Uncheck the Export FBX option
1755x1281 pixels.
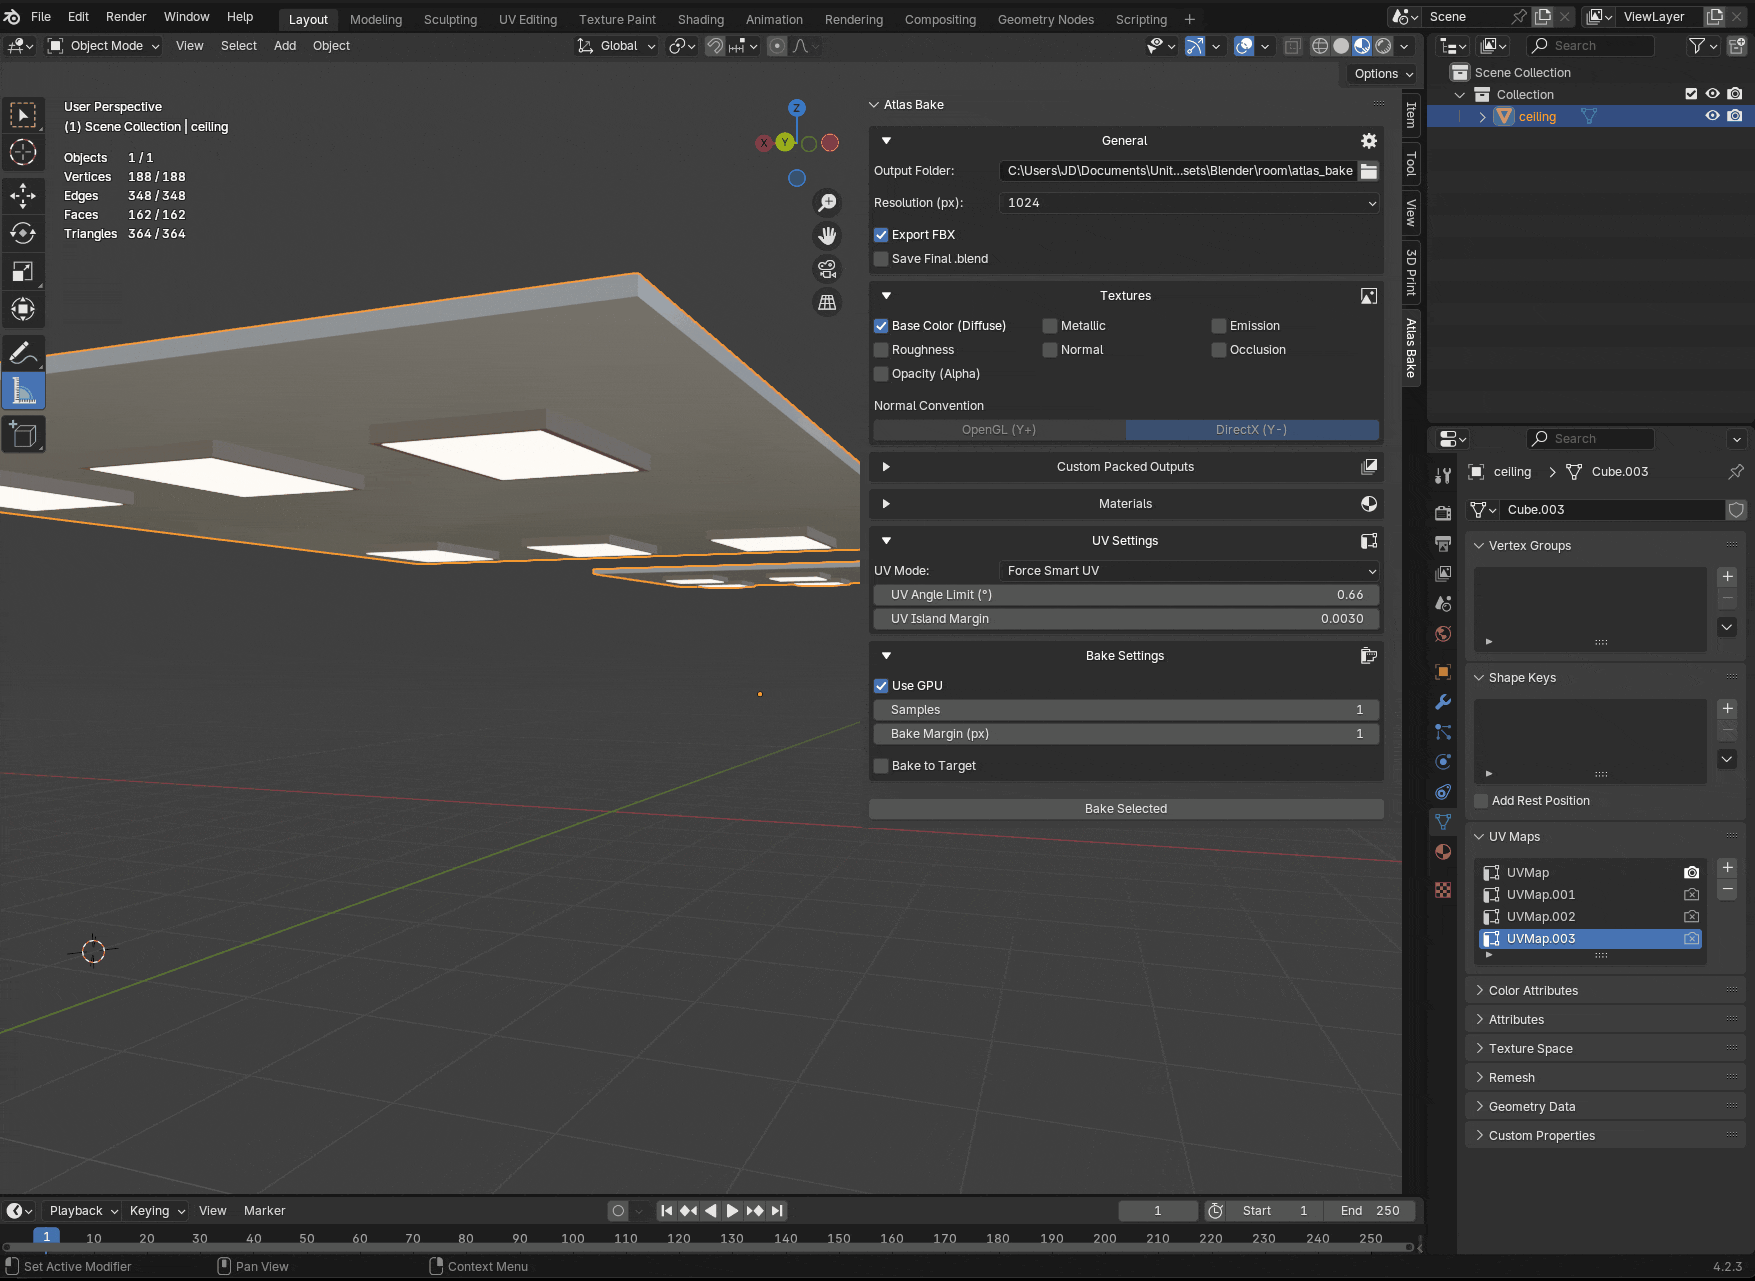(881, 235)
